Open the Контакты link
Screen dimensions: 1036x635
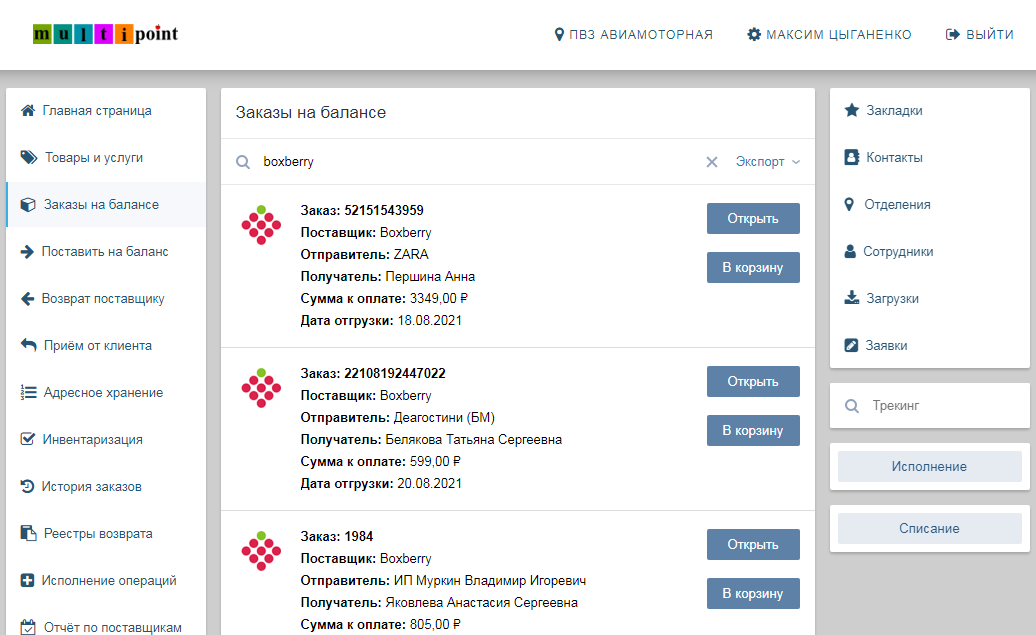[930, 157]
